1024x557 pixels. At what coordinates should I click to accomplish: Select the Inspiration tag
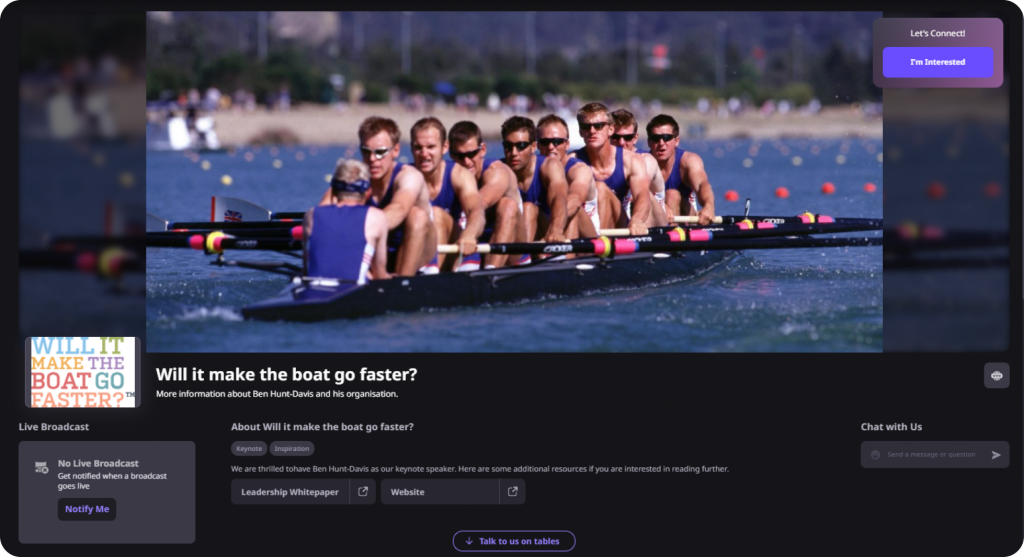[292, 449]
